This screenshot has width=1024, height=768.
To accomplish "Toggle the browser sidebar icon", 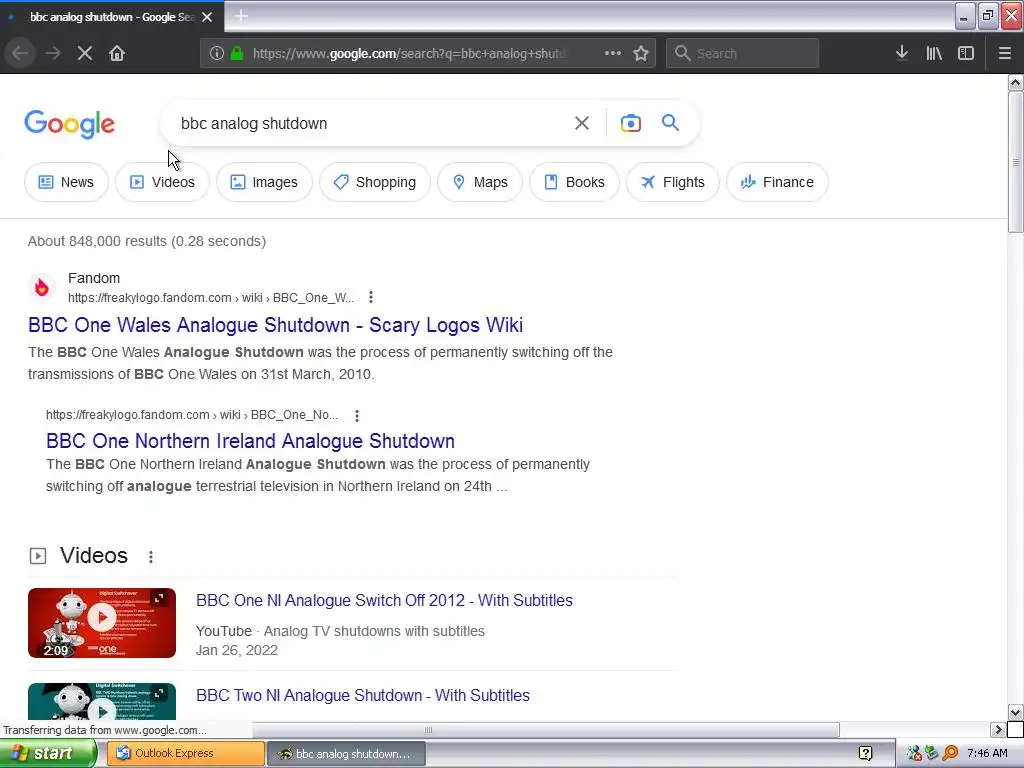I will coord(966,53).
